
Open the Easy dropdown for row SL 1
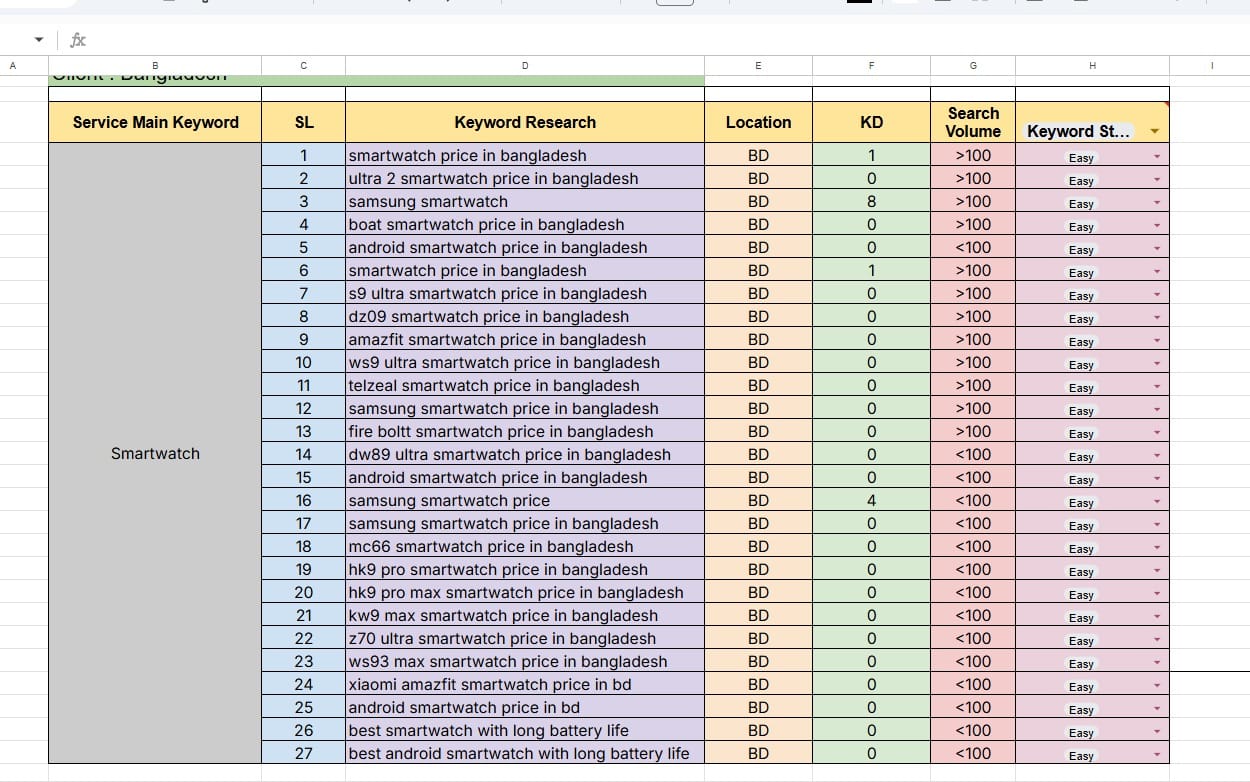[1155, 157]
